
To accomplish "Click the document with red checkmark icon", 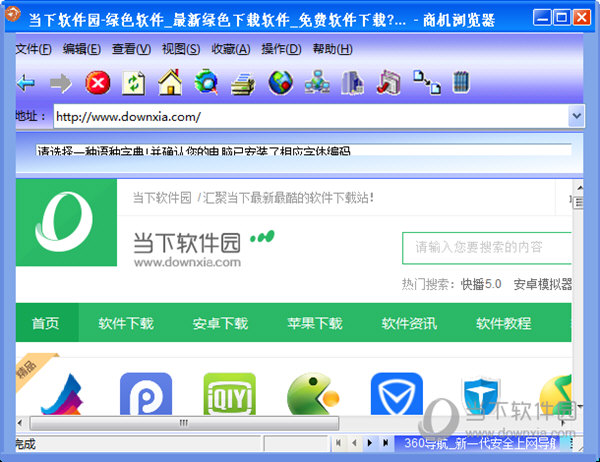I will pos(388,82).
